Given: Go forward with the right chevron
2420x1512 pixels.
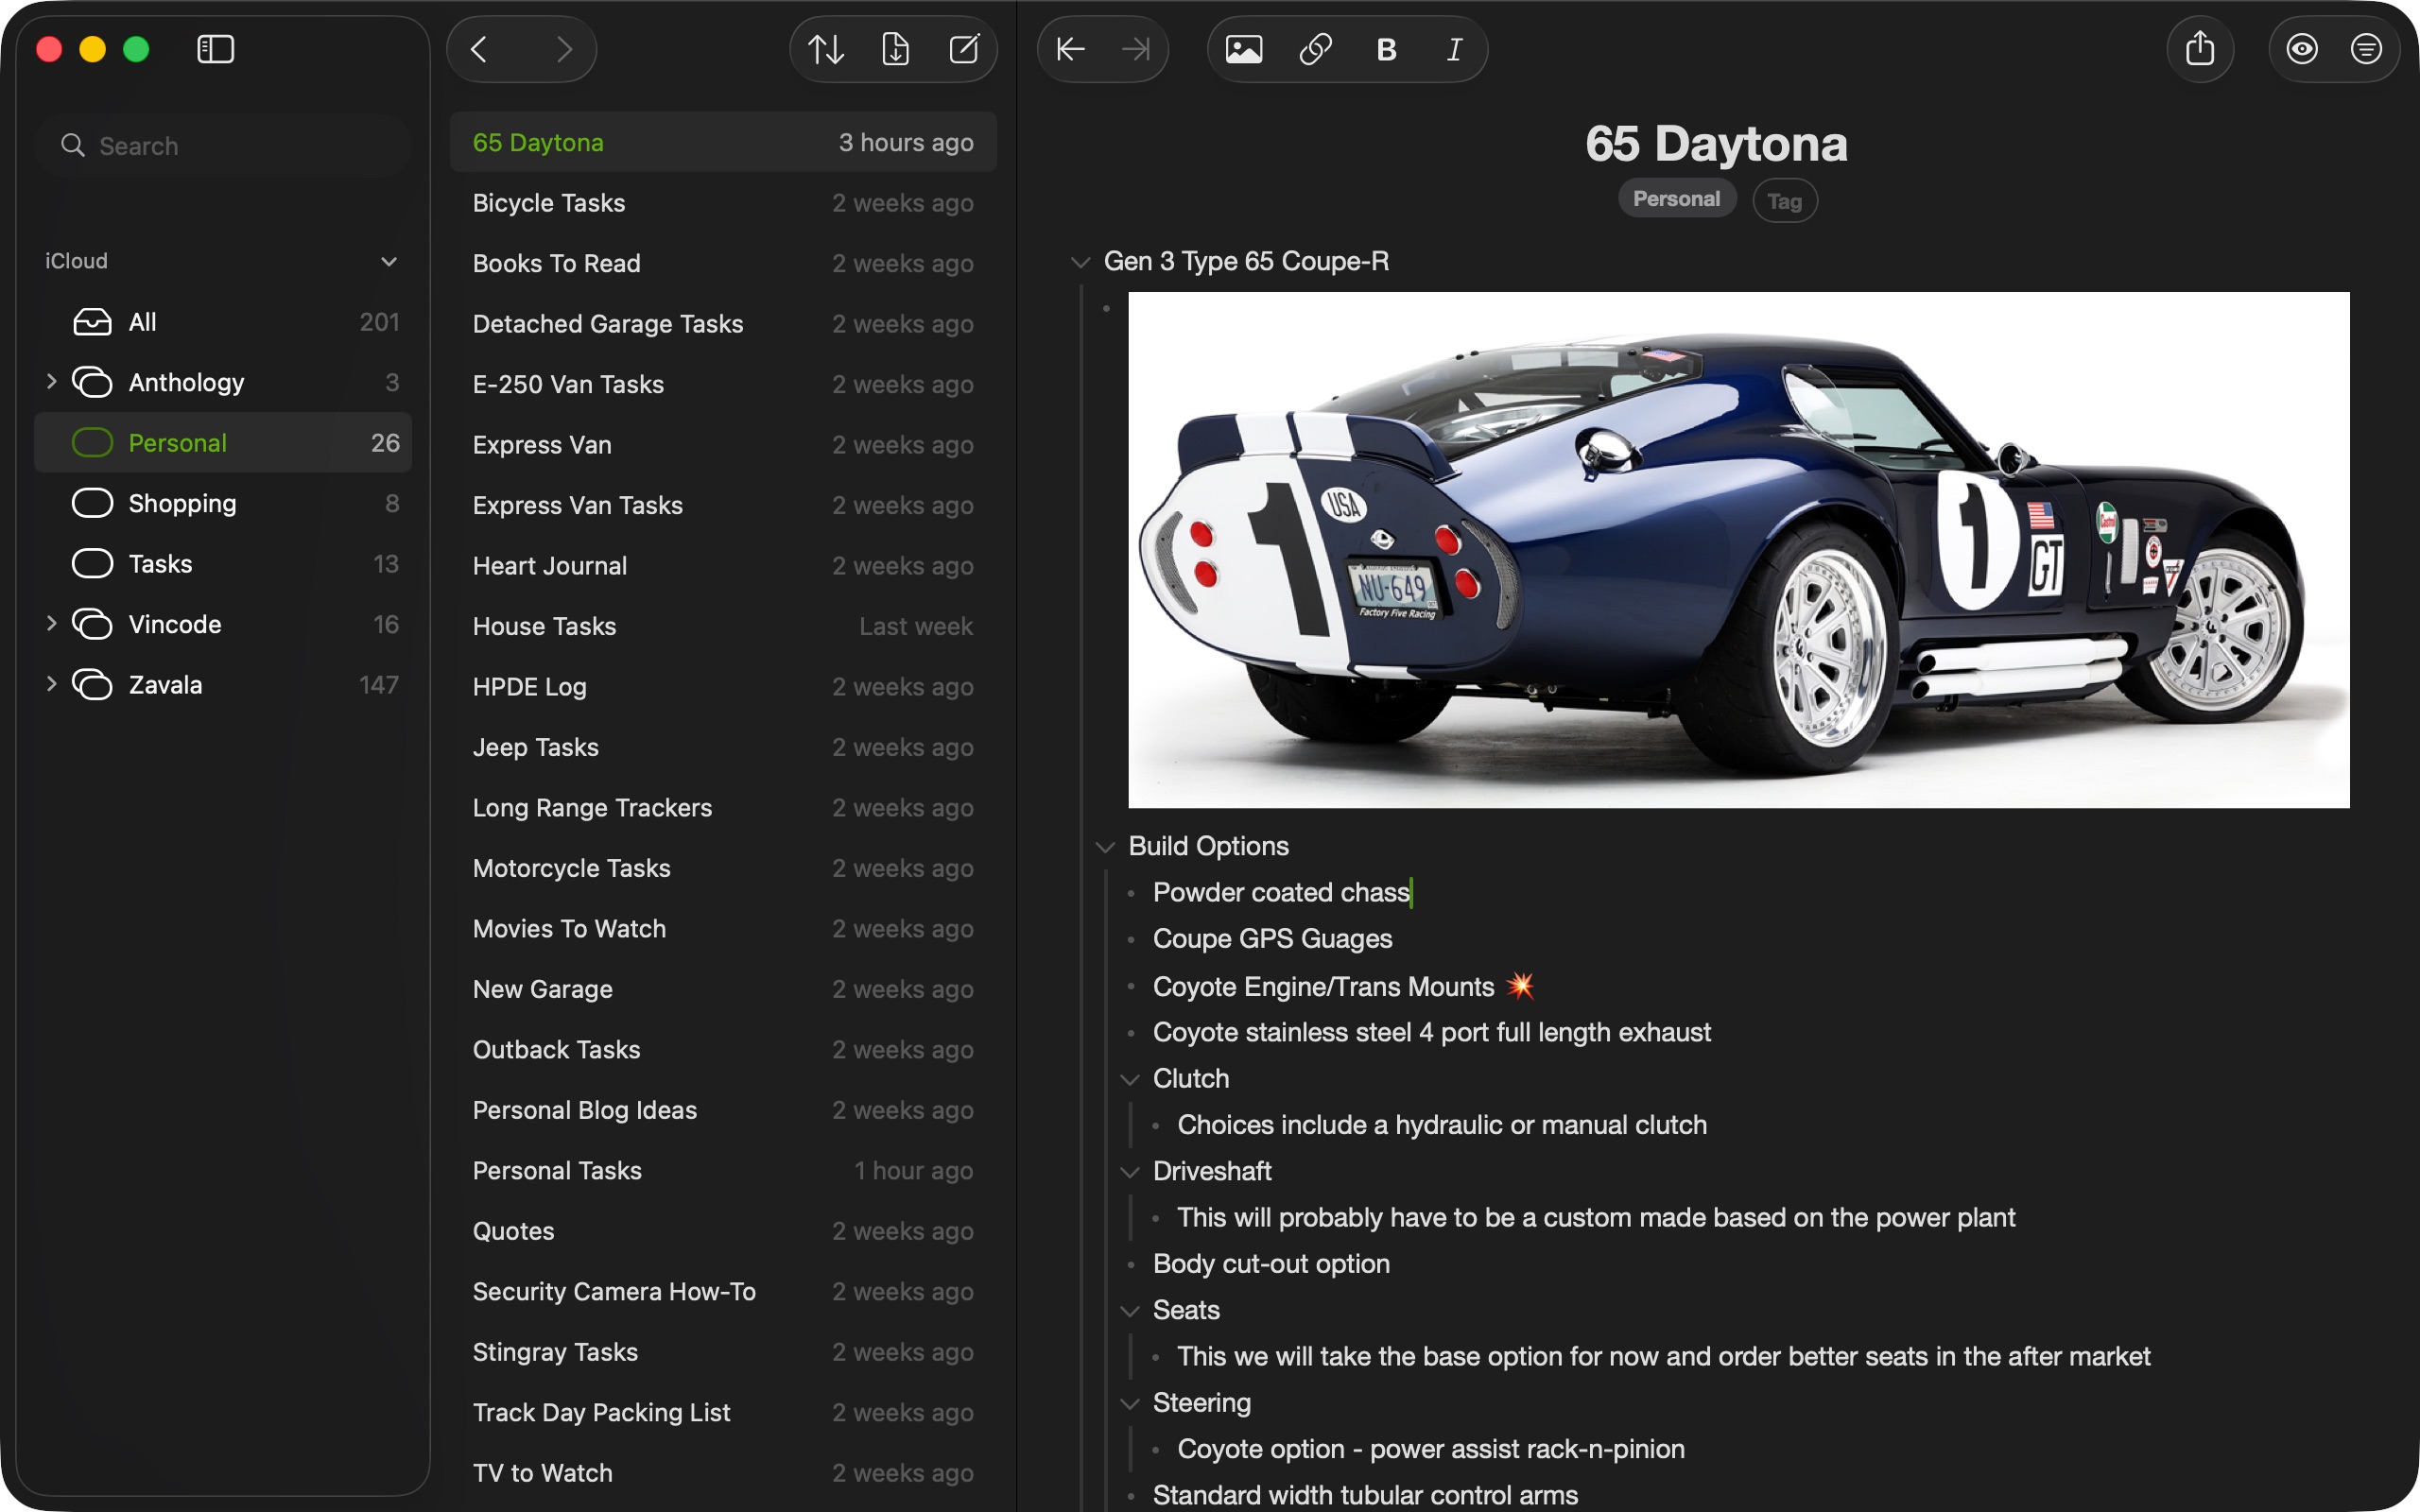Looking at the screenshot, I should click(565, 49).
